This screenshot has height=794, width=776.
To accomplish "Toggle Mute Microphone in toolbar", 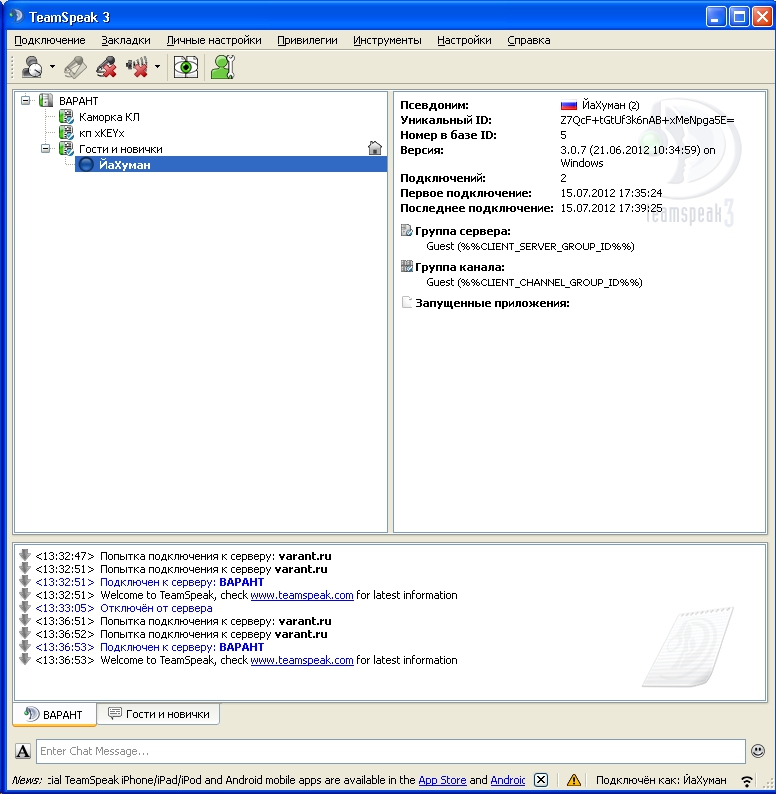I will click(106, 67).
